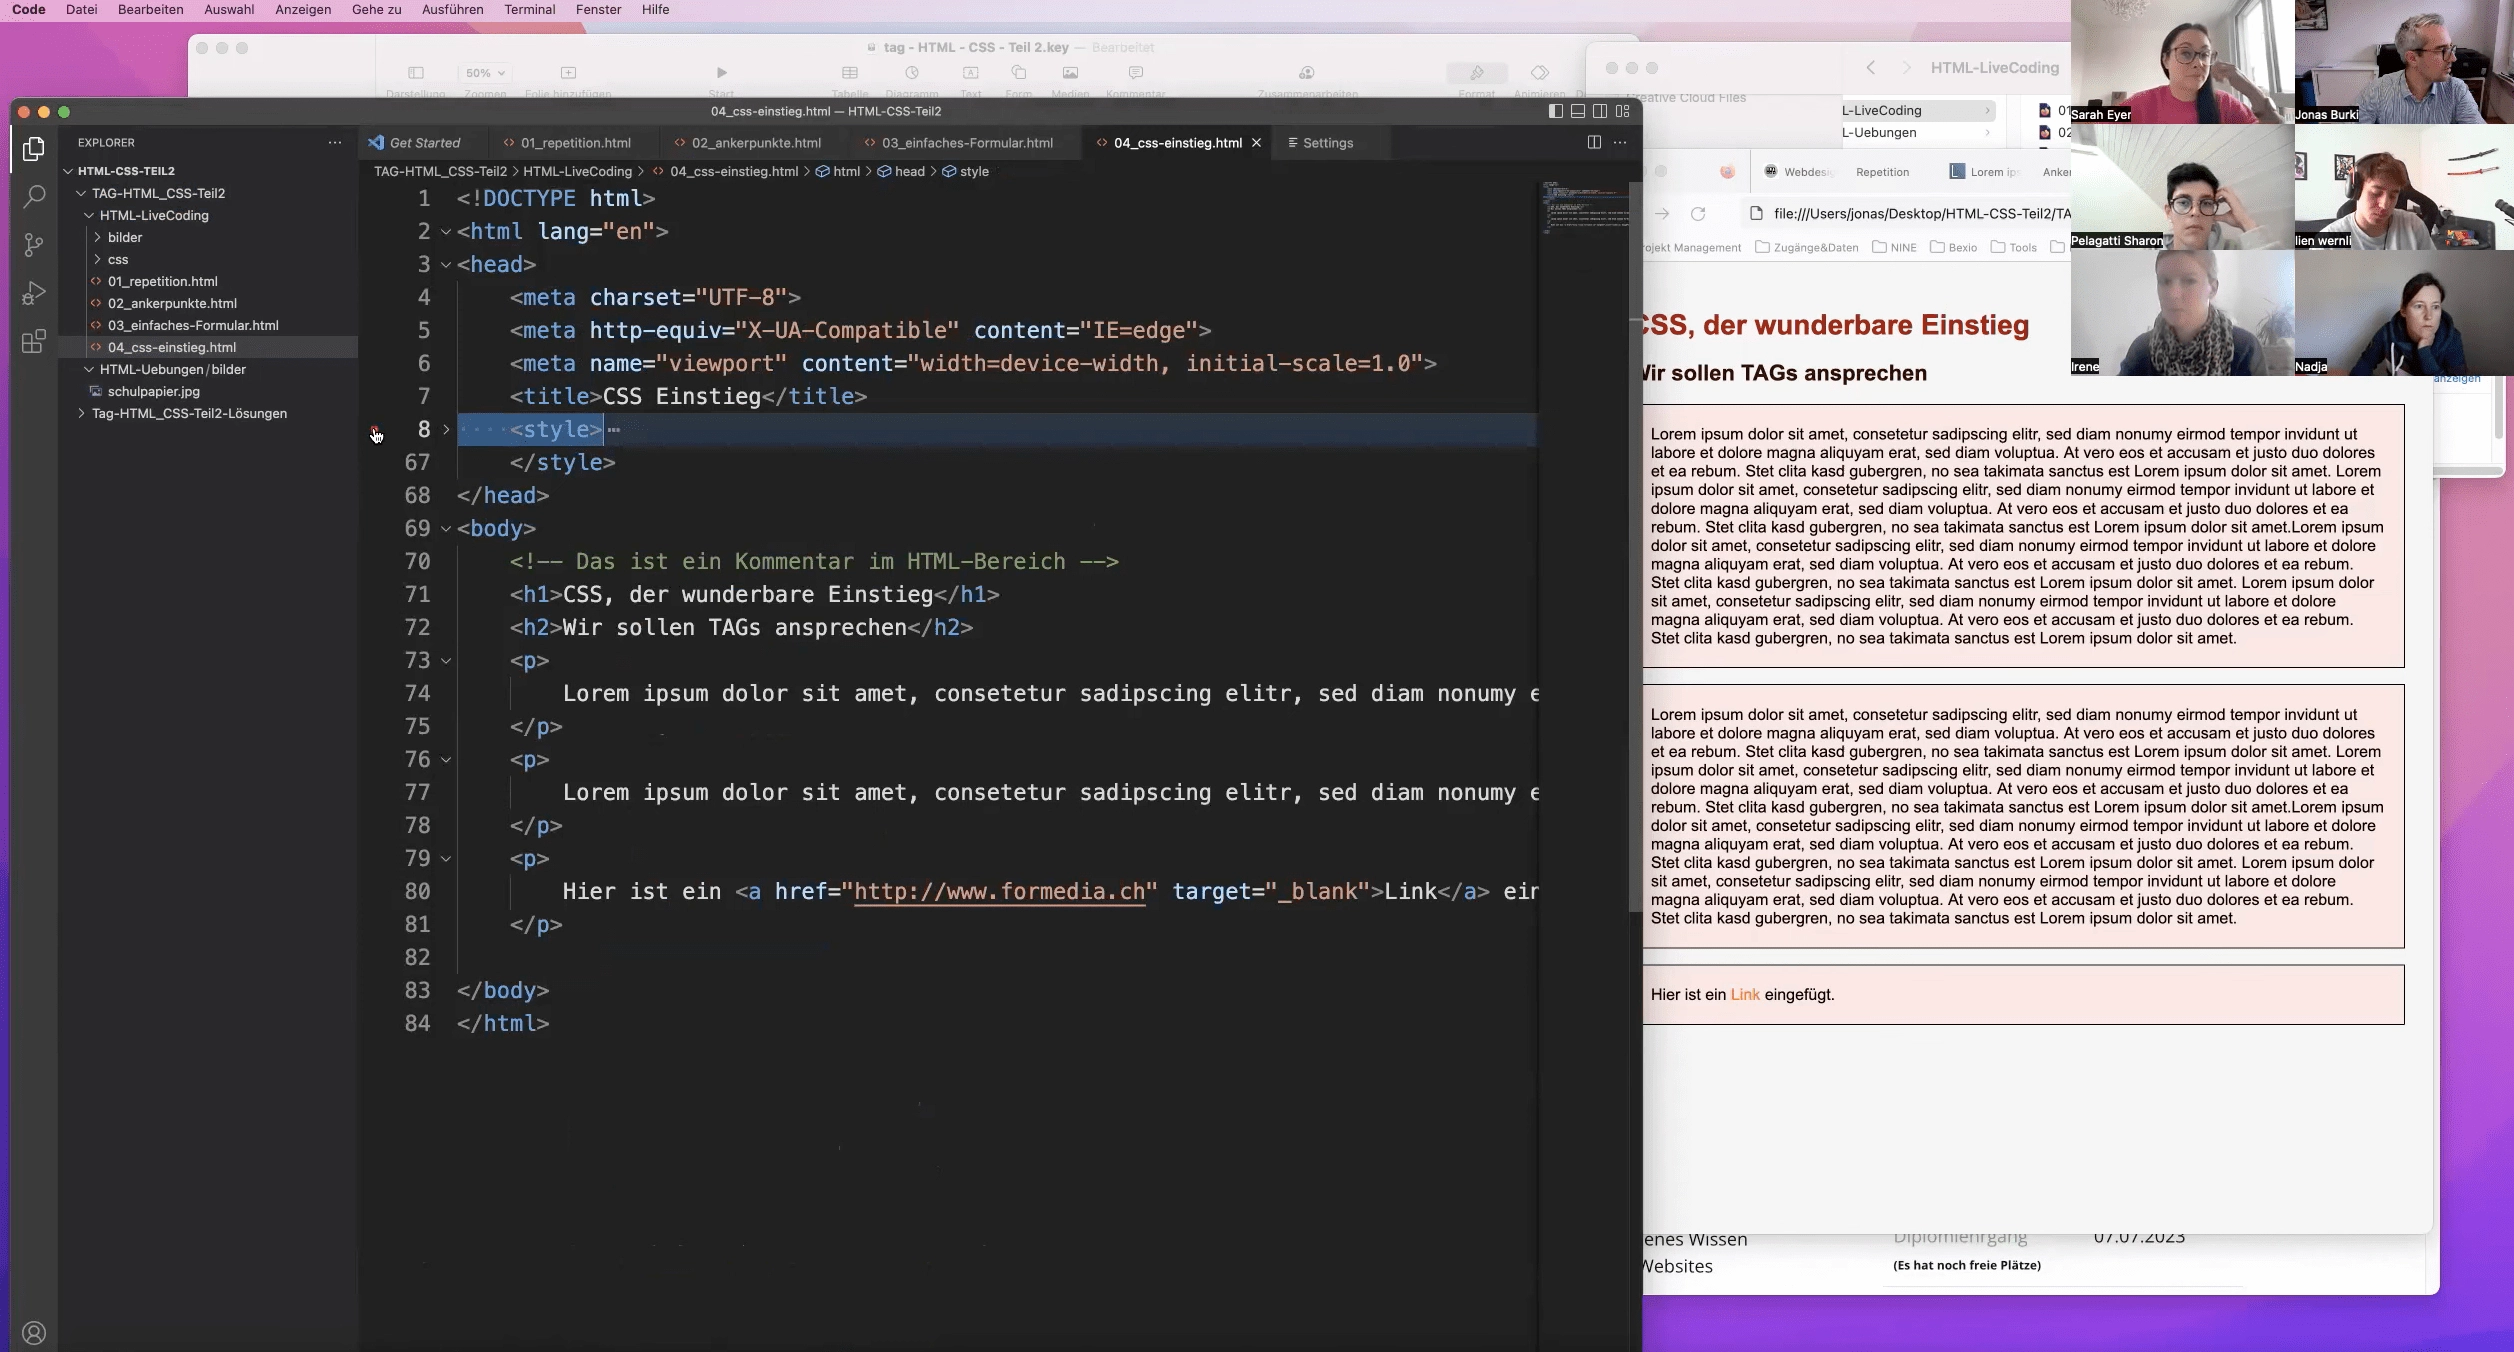Click the browser reload icon
2514x1352 pixels.
tap(1698, 214)
